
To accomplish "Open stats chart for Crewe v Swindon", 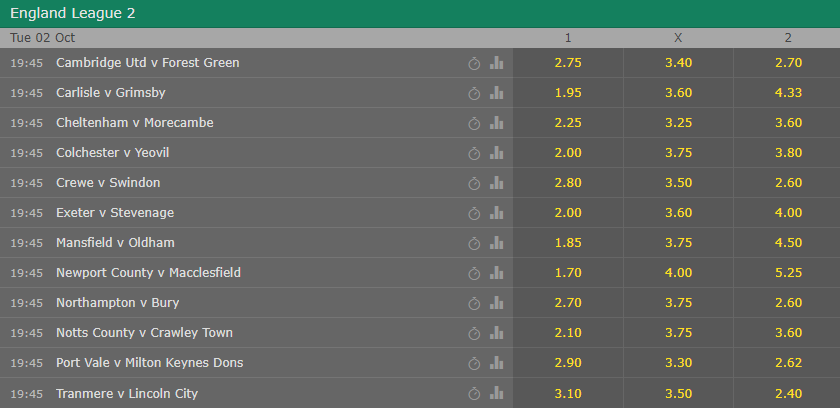I will point(496,183).
